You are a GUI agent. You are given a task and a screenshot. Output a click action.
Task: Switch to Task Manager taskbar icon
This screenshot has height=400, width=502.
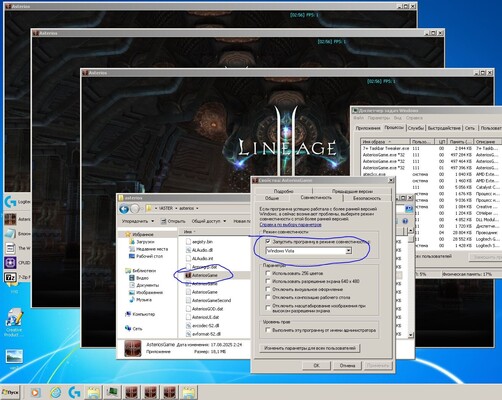[112, 392]
